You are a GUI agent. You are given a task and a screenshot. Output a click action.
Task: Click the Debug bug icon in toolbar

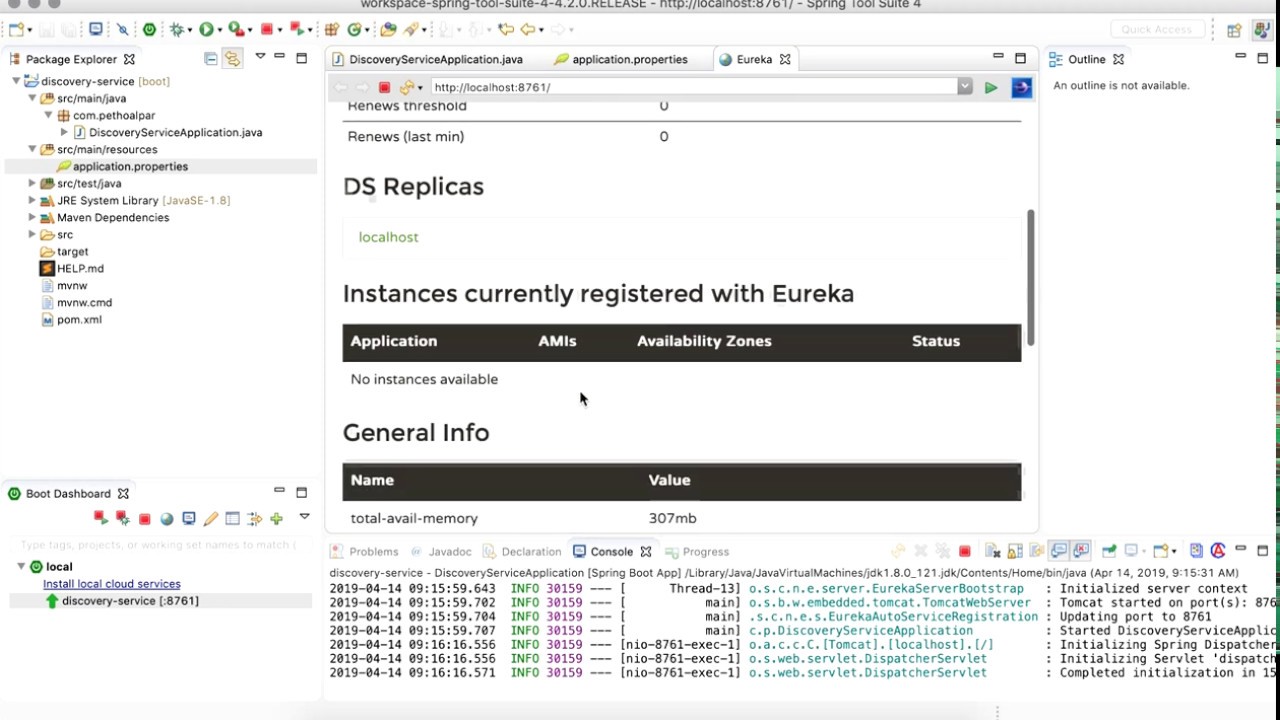tap(177, 30)
